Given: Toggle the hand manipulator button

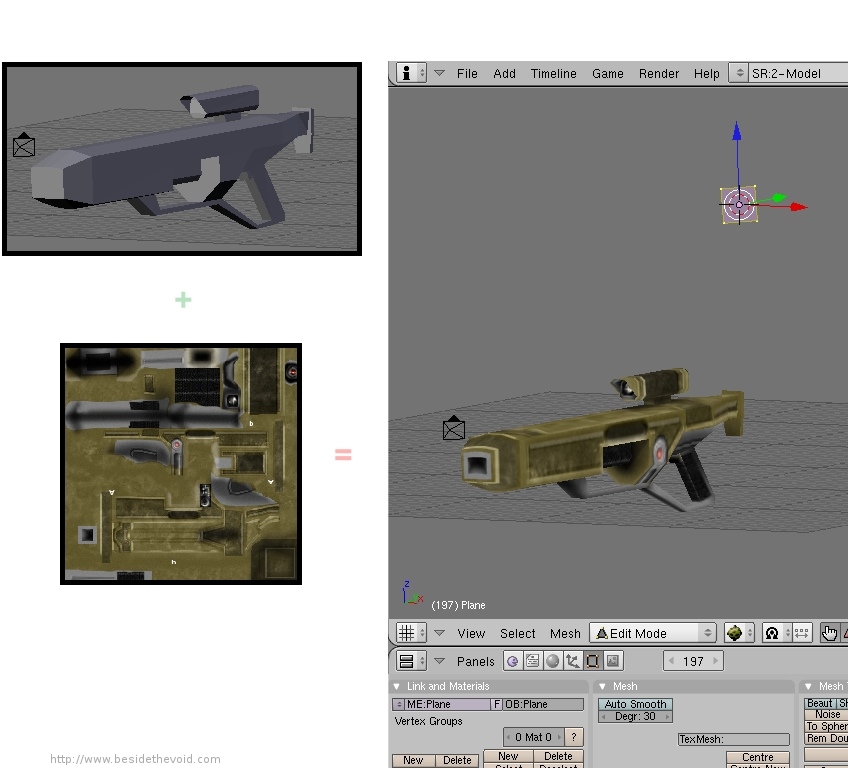Looking at the screenshot, I should [x=829, y=633].
